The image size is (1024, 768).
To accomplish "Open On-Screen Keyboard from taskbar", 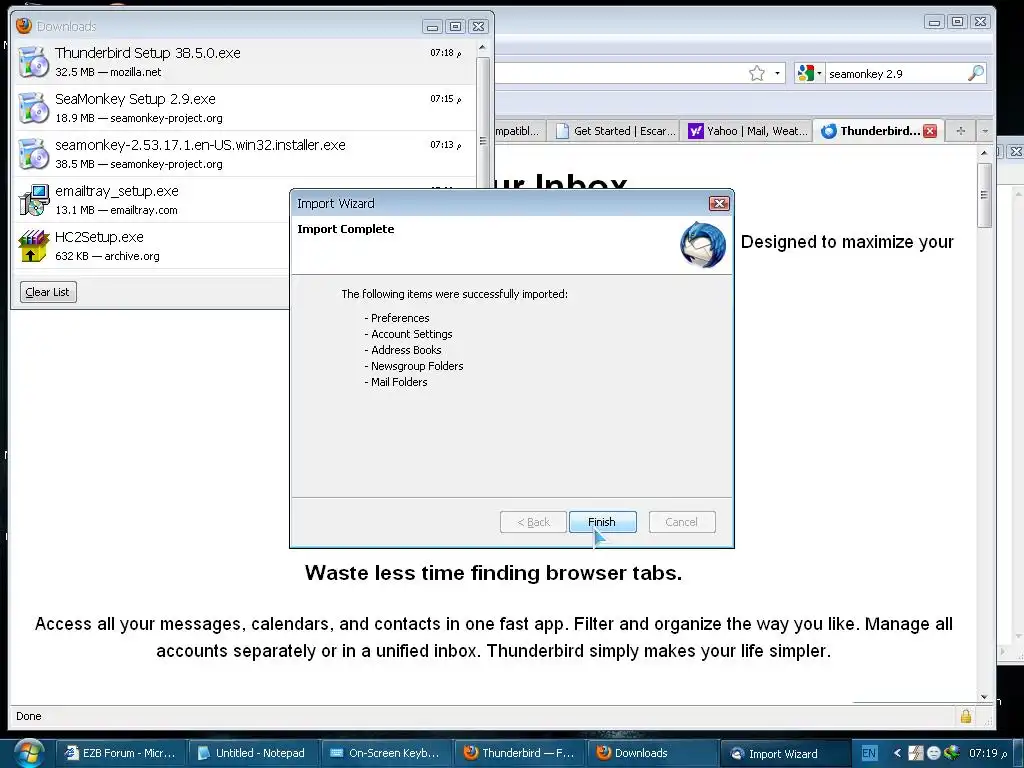I will click(x=386, y=753).
